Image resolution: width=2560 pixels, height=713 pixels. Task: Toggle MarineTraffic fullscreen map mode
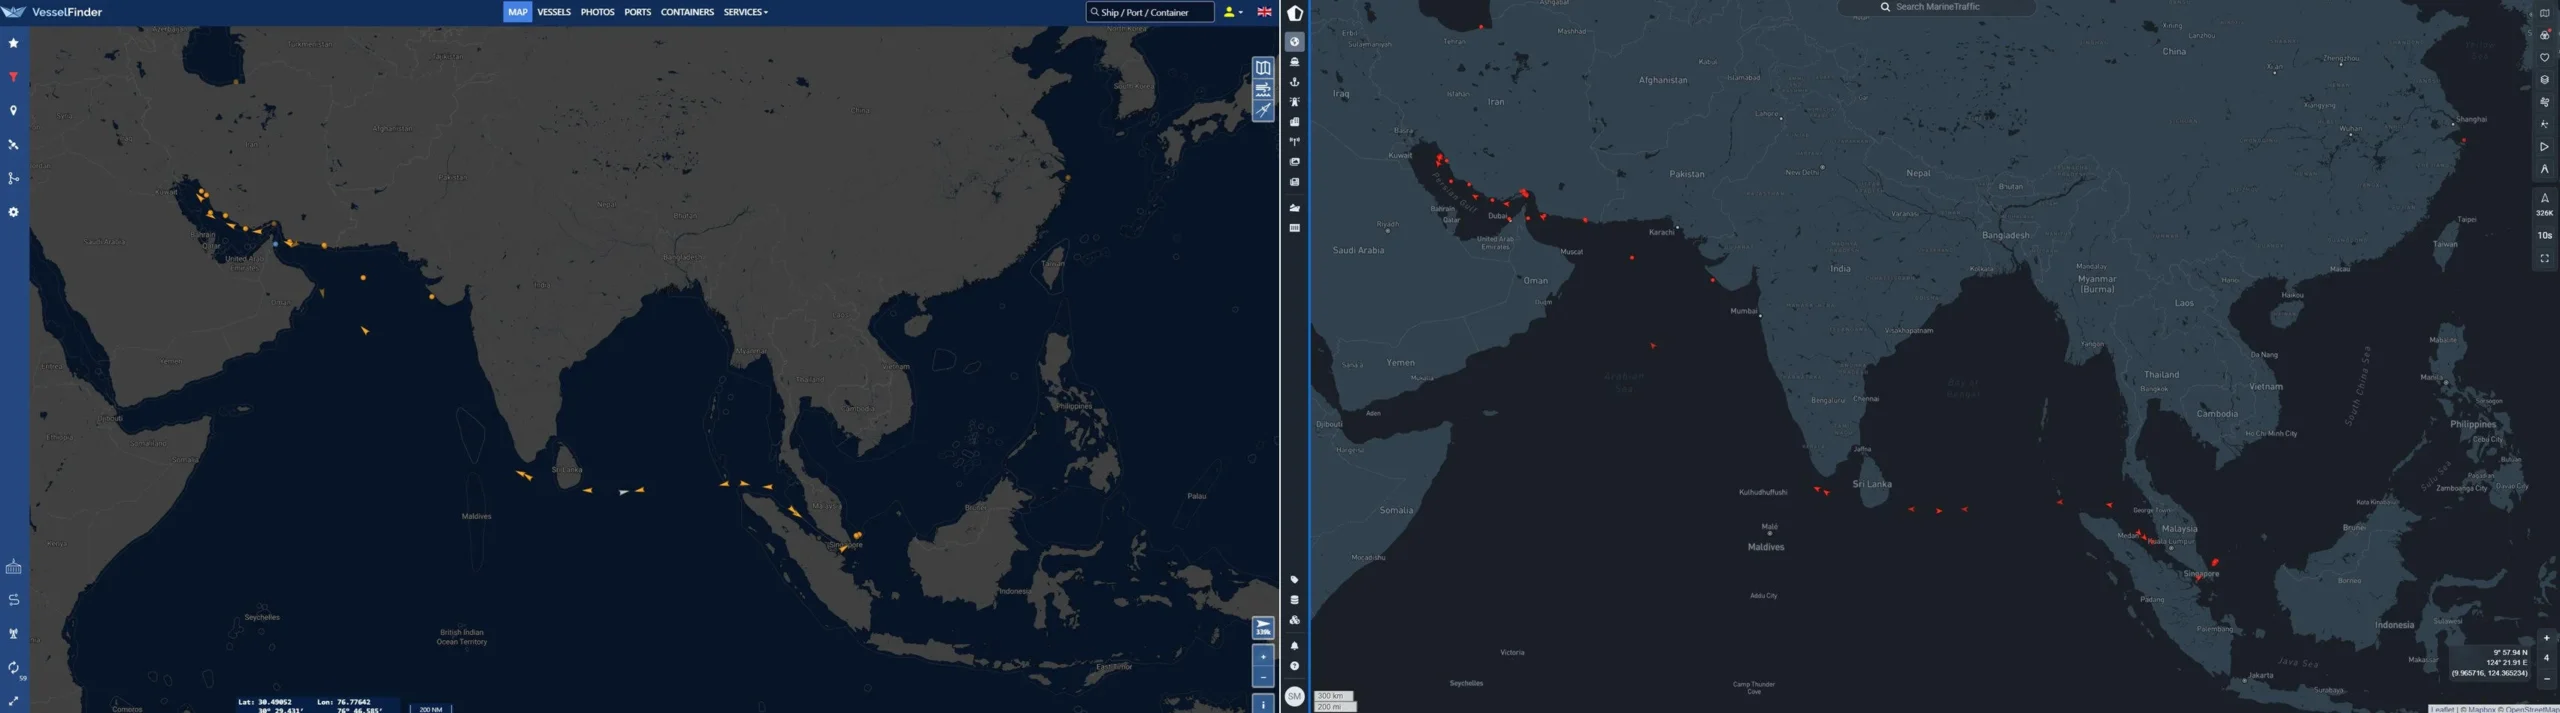tap(2545, 259)
